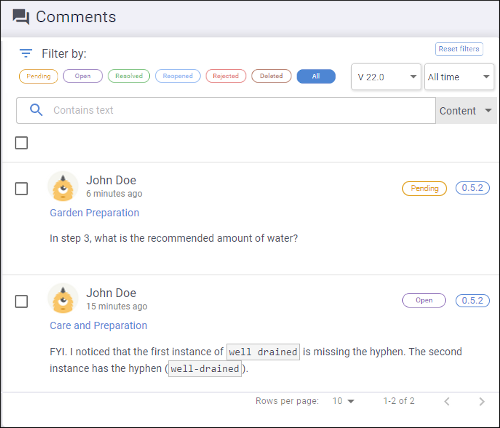500x428 pixels.
Task: Click the Reset filters button
Action: click(x=459, y=49)
